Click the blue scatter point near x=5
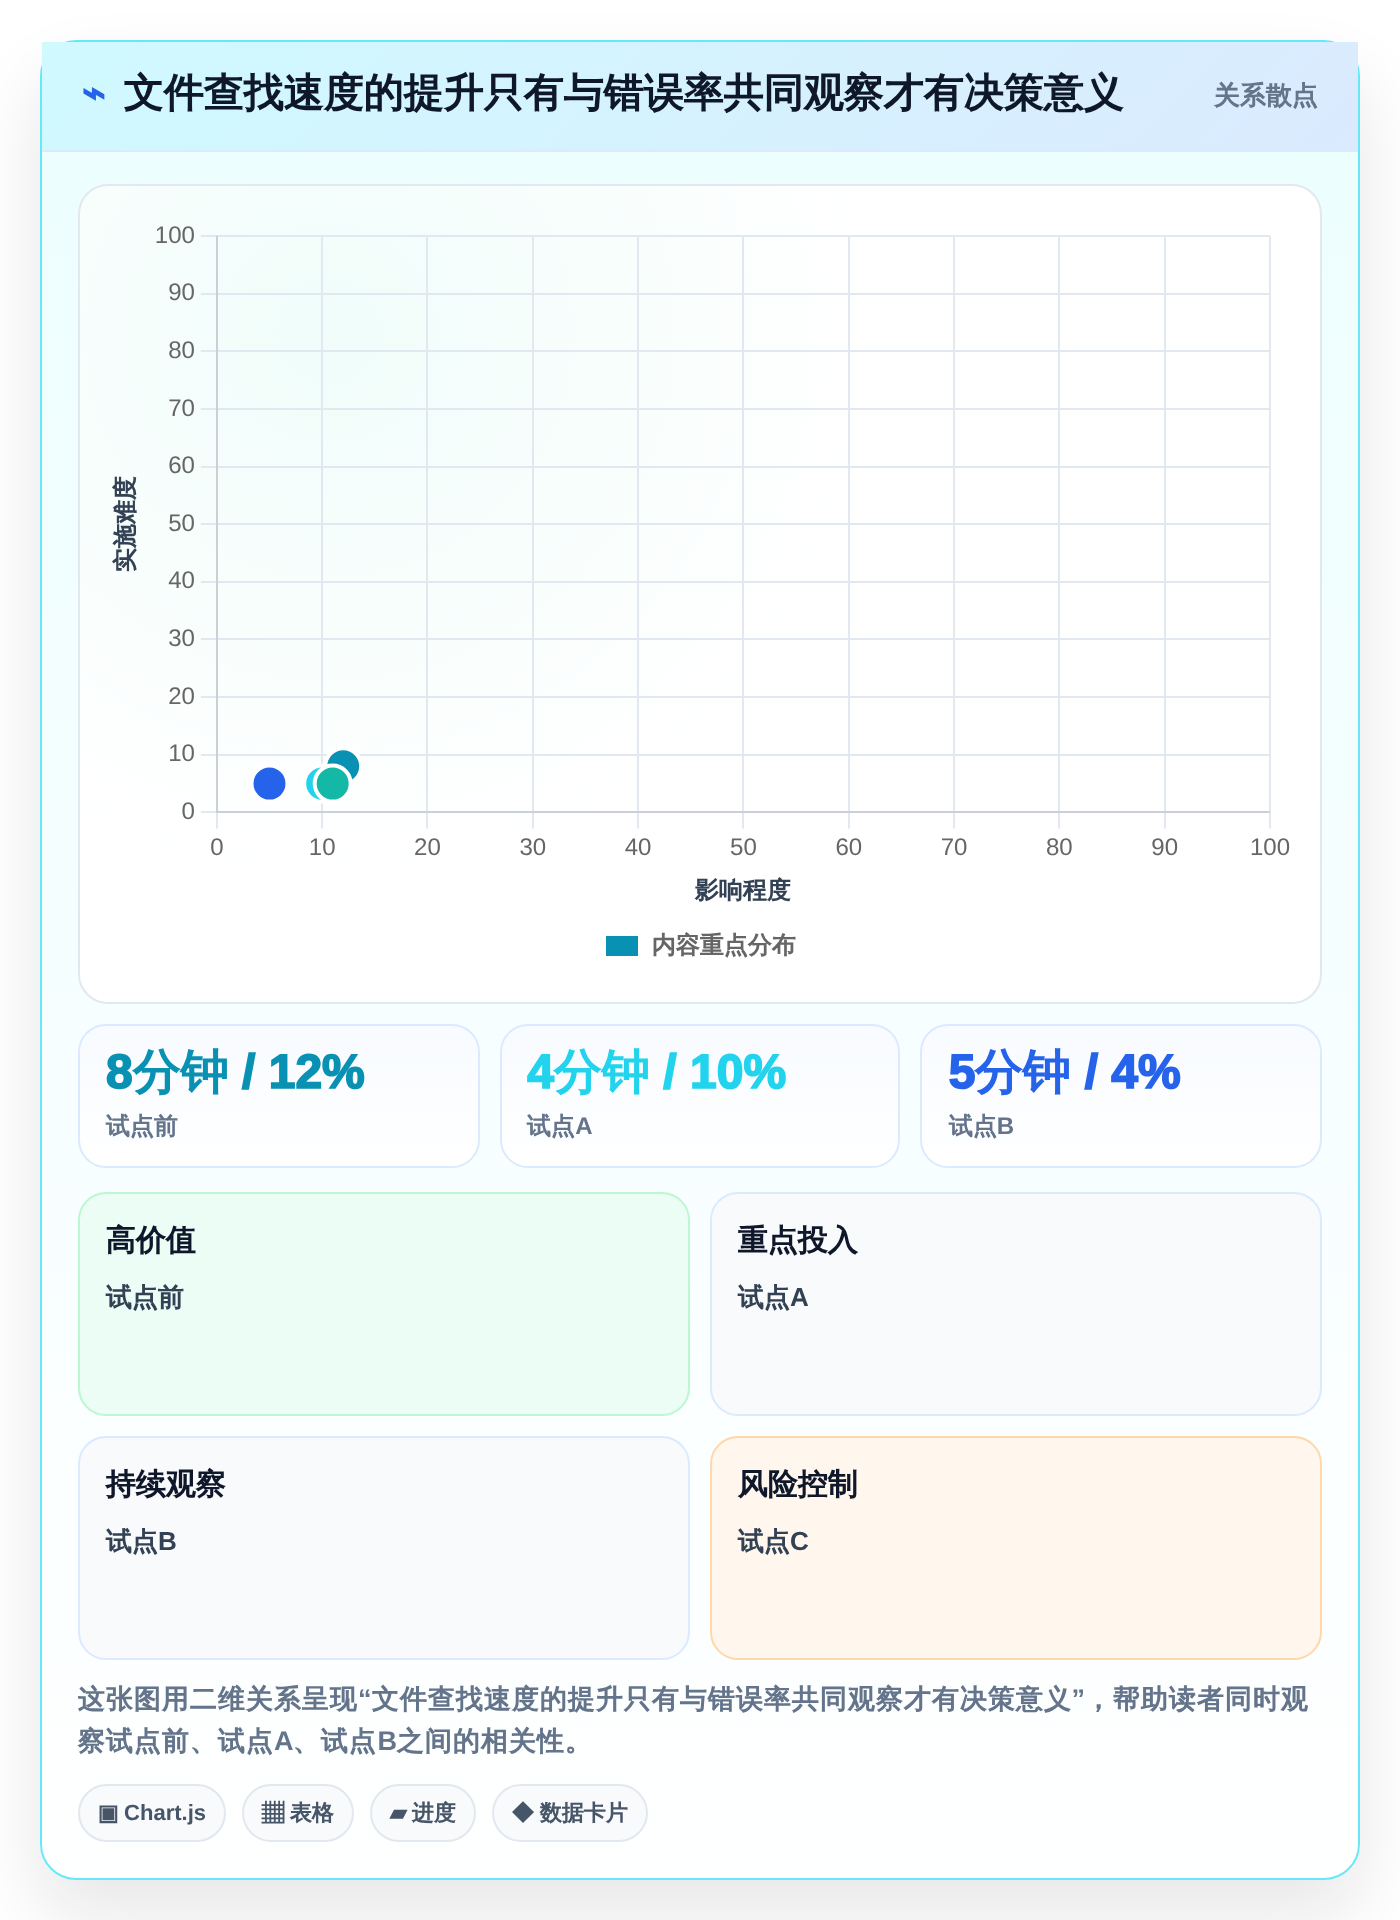This screenshot has height=1920, width=1400. coord(269,783)
